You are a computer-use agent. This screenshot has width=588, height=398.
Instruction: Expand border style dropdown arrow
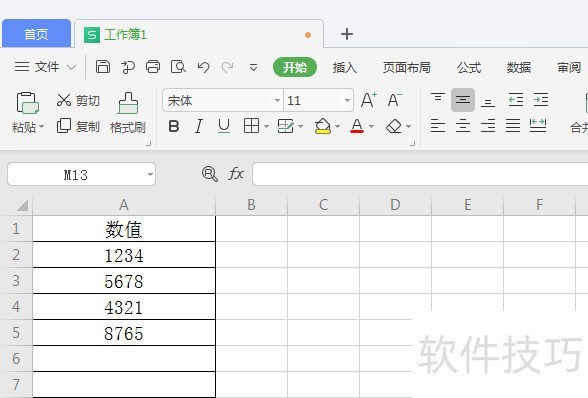click(266, 127)
